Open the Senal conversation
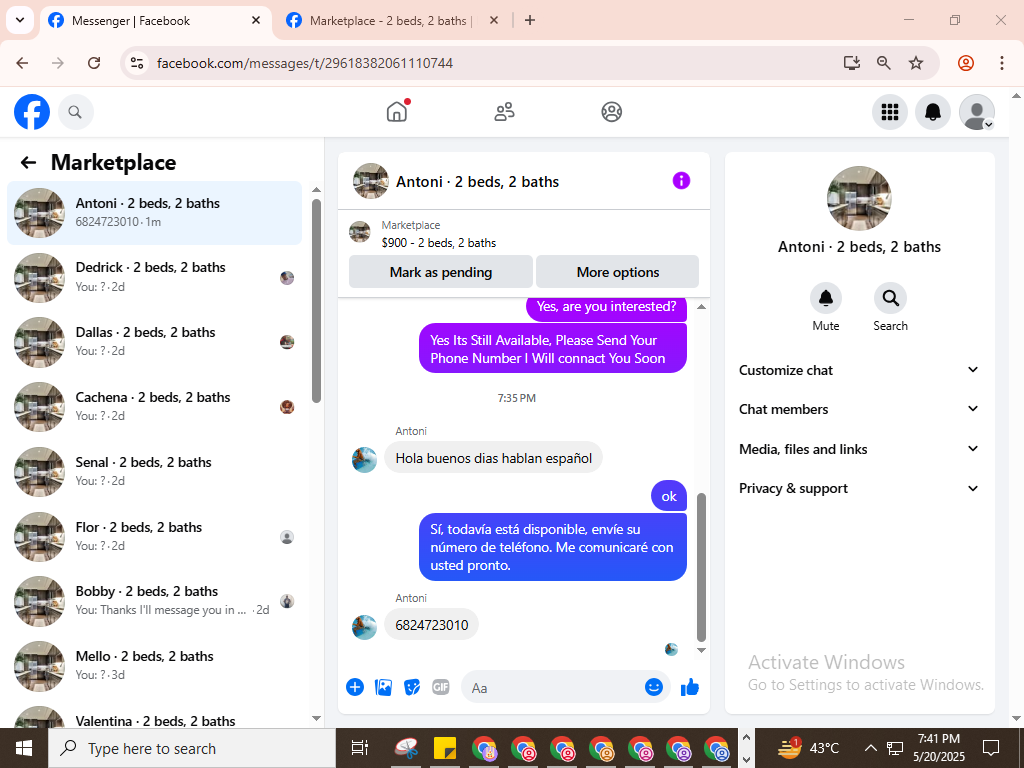1024x768 pixels. coord(154,472)
